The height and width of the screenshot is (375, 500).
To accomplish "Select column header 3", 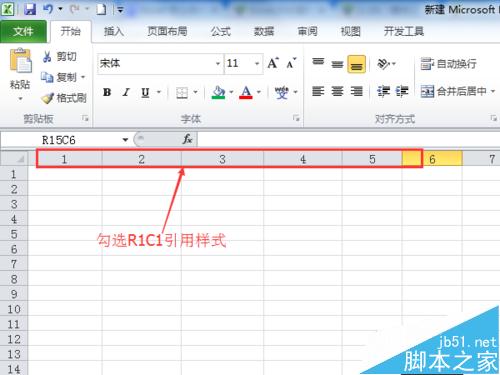I will click(x=222, y=159).
